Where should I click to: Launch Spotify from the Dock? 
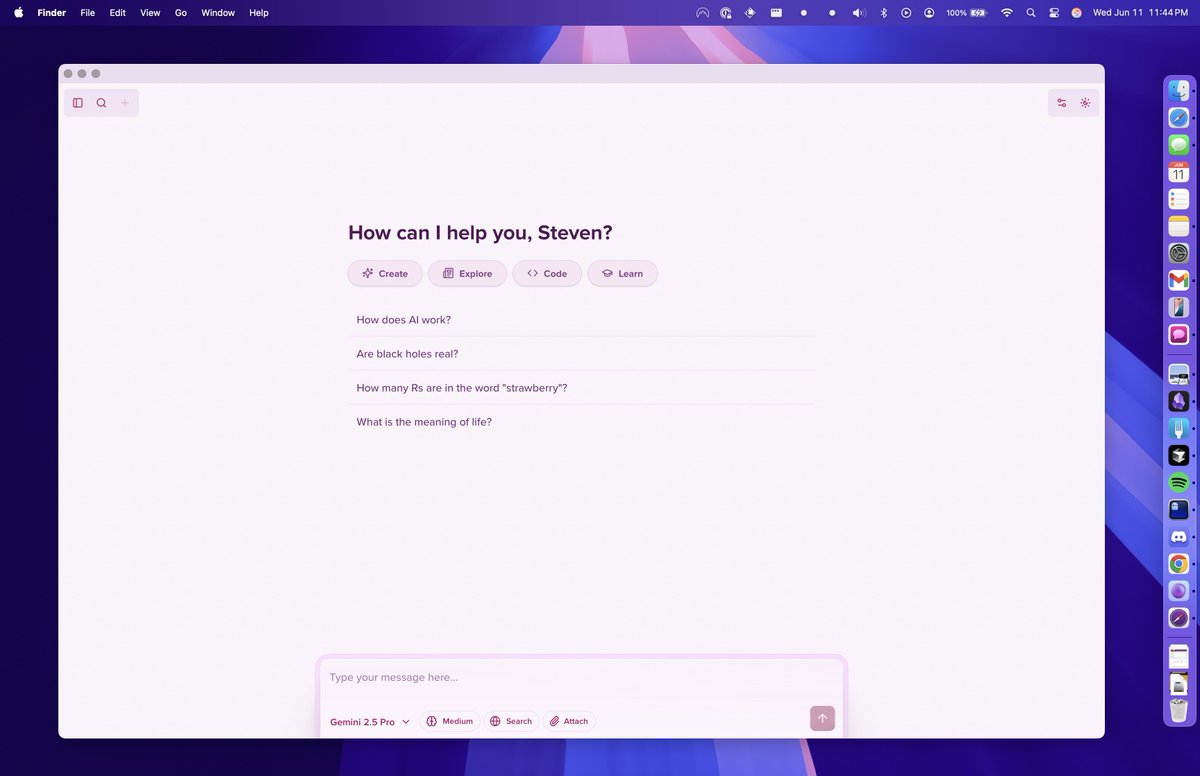1179,482
